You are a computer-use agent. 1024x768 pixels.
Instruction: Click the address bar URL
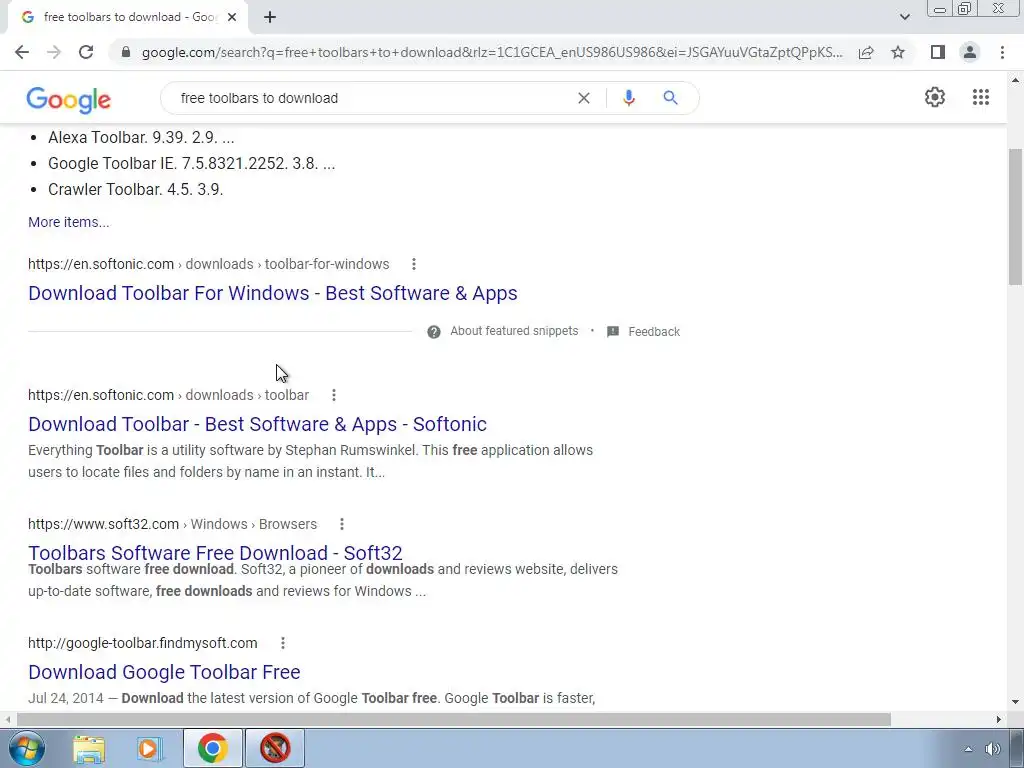click(x=491, y=52)
